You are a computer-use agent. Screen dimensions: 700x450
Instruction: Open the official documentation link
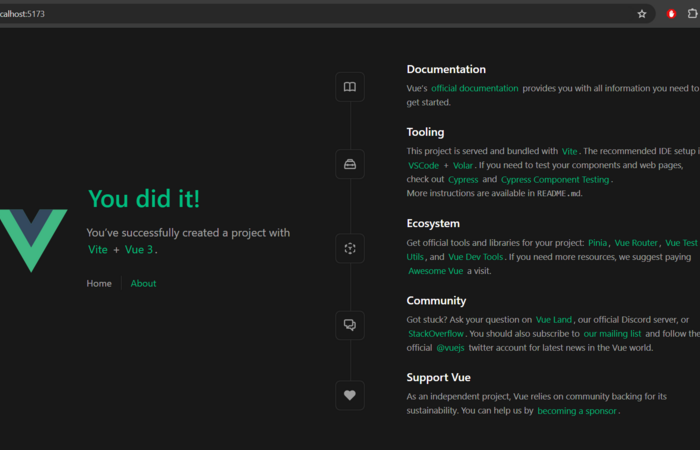pyautogui.click(x=475, y=88)
